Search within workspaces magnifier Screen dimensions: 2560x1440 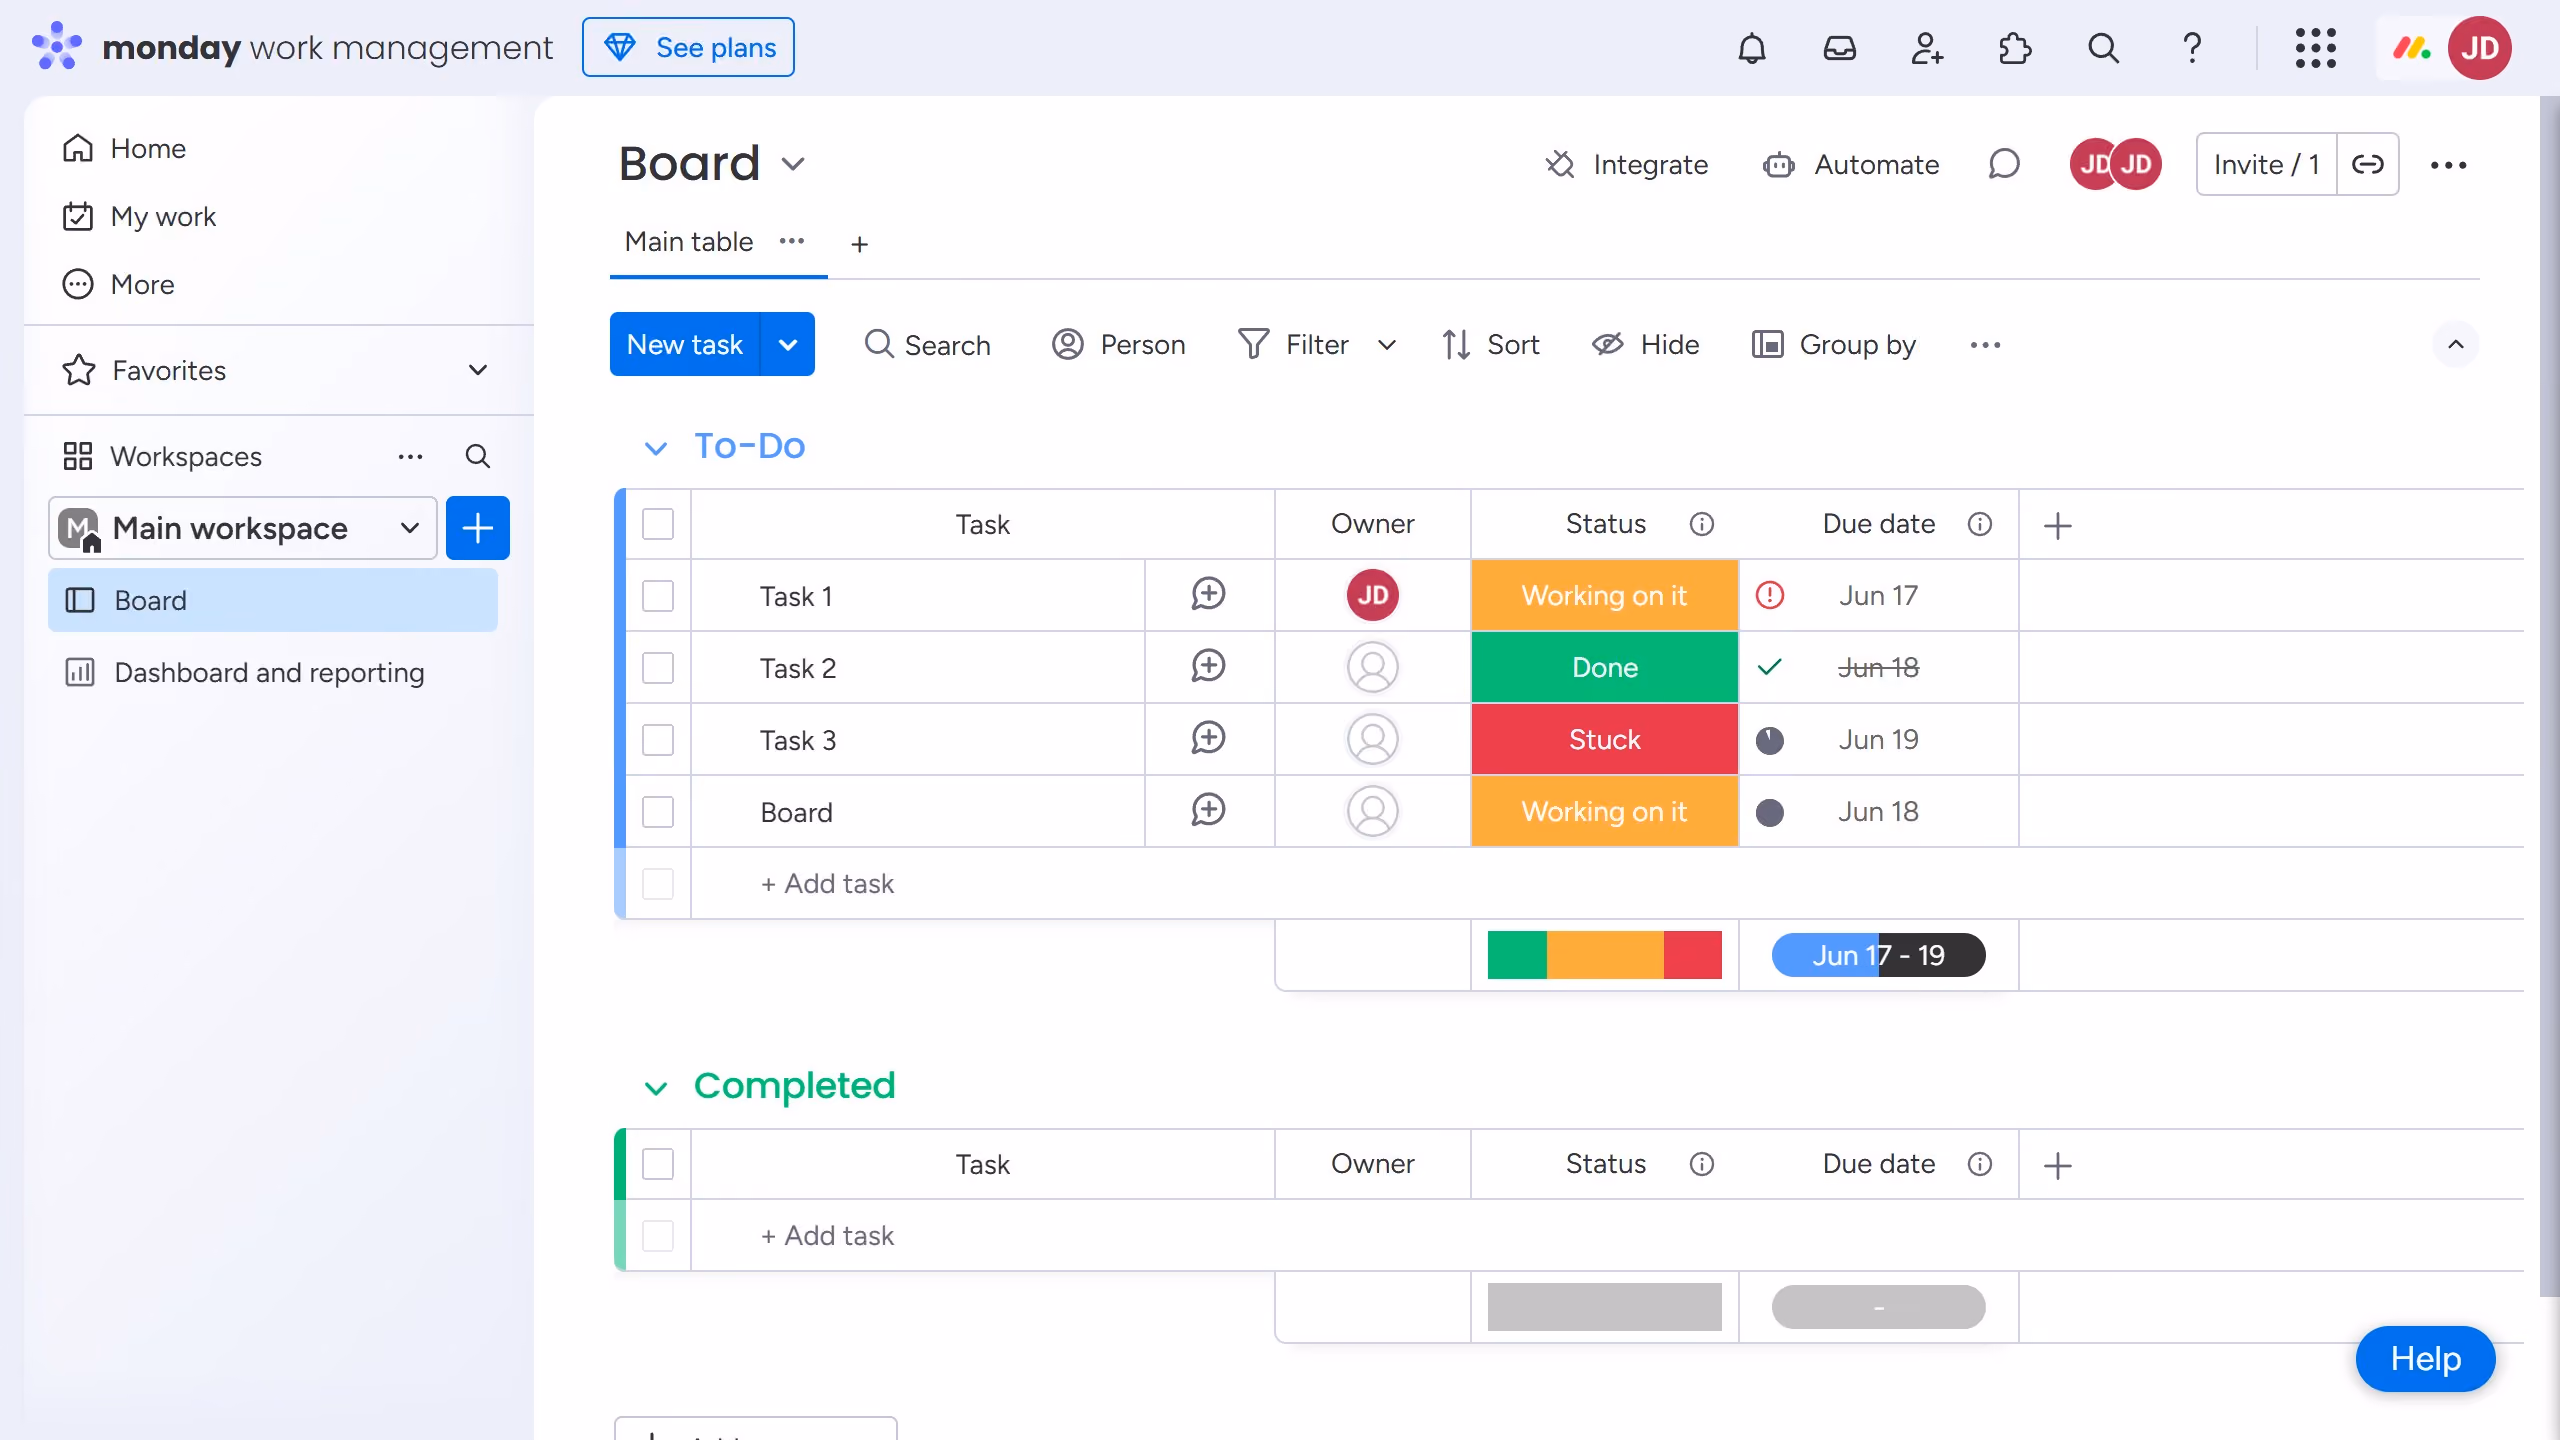478,457
